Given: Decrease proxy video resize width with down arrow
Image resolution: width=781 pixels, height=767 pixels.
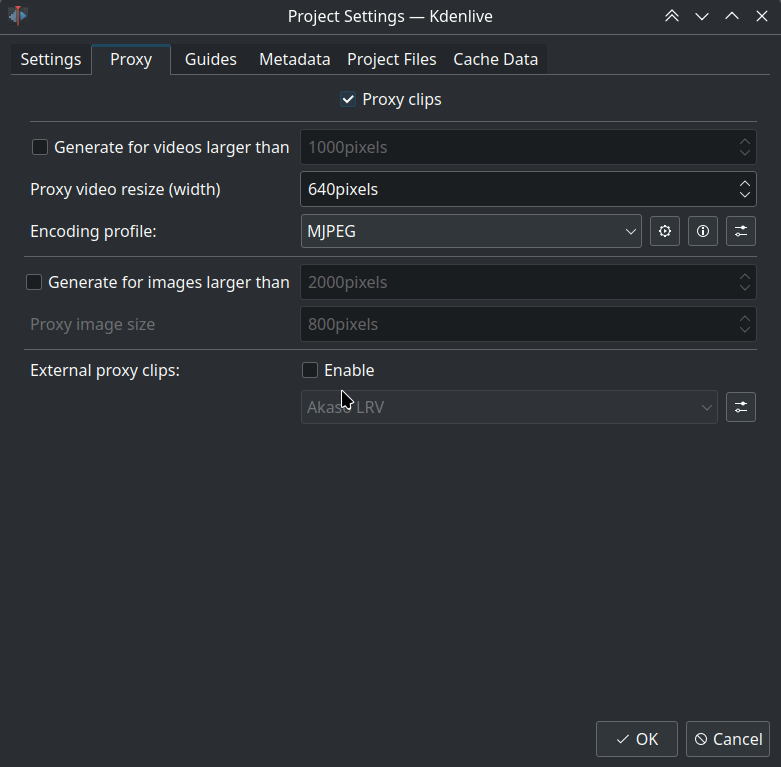Looking at the screenshot, I should click(745, 195).
